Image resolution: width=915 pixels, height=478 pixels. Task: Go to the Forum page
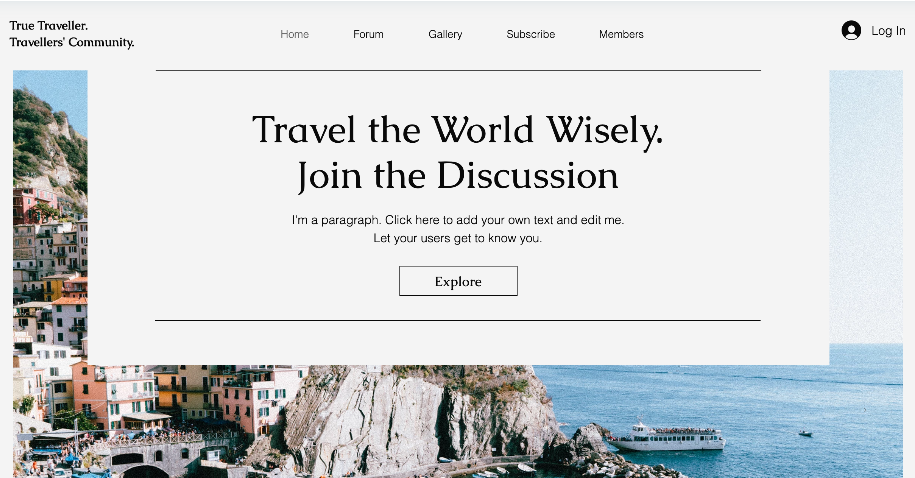click(368, 34)
